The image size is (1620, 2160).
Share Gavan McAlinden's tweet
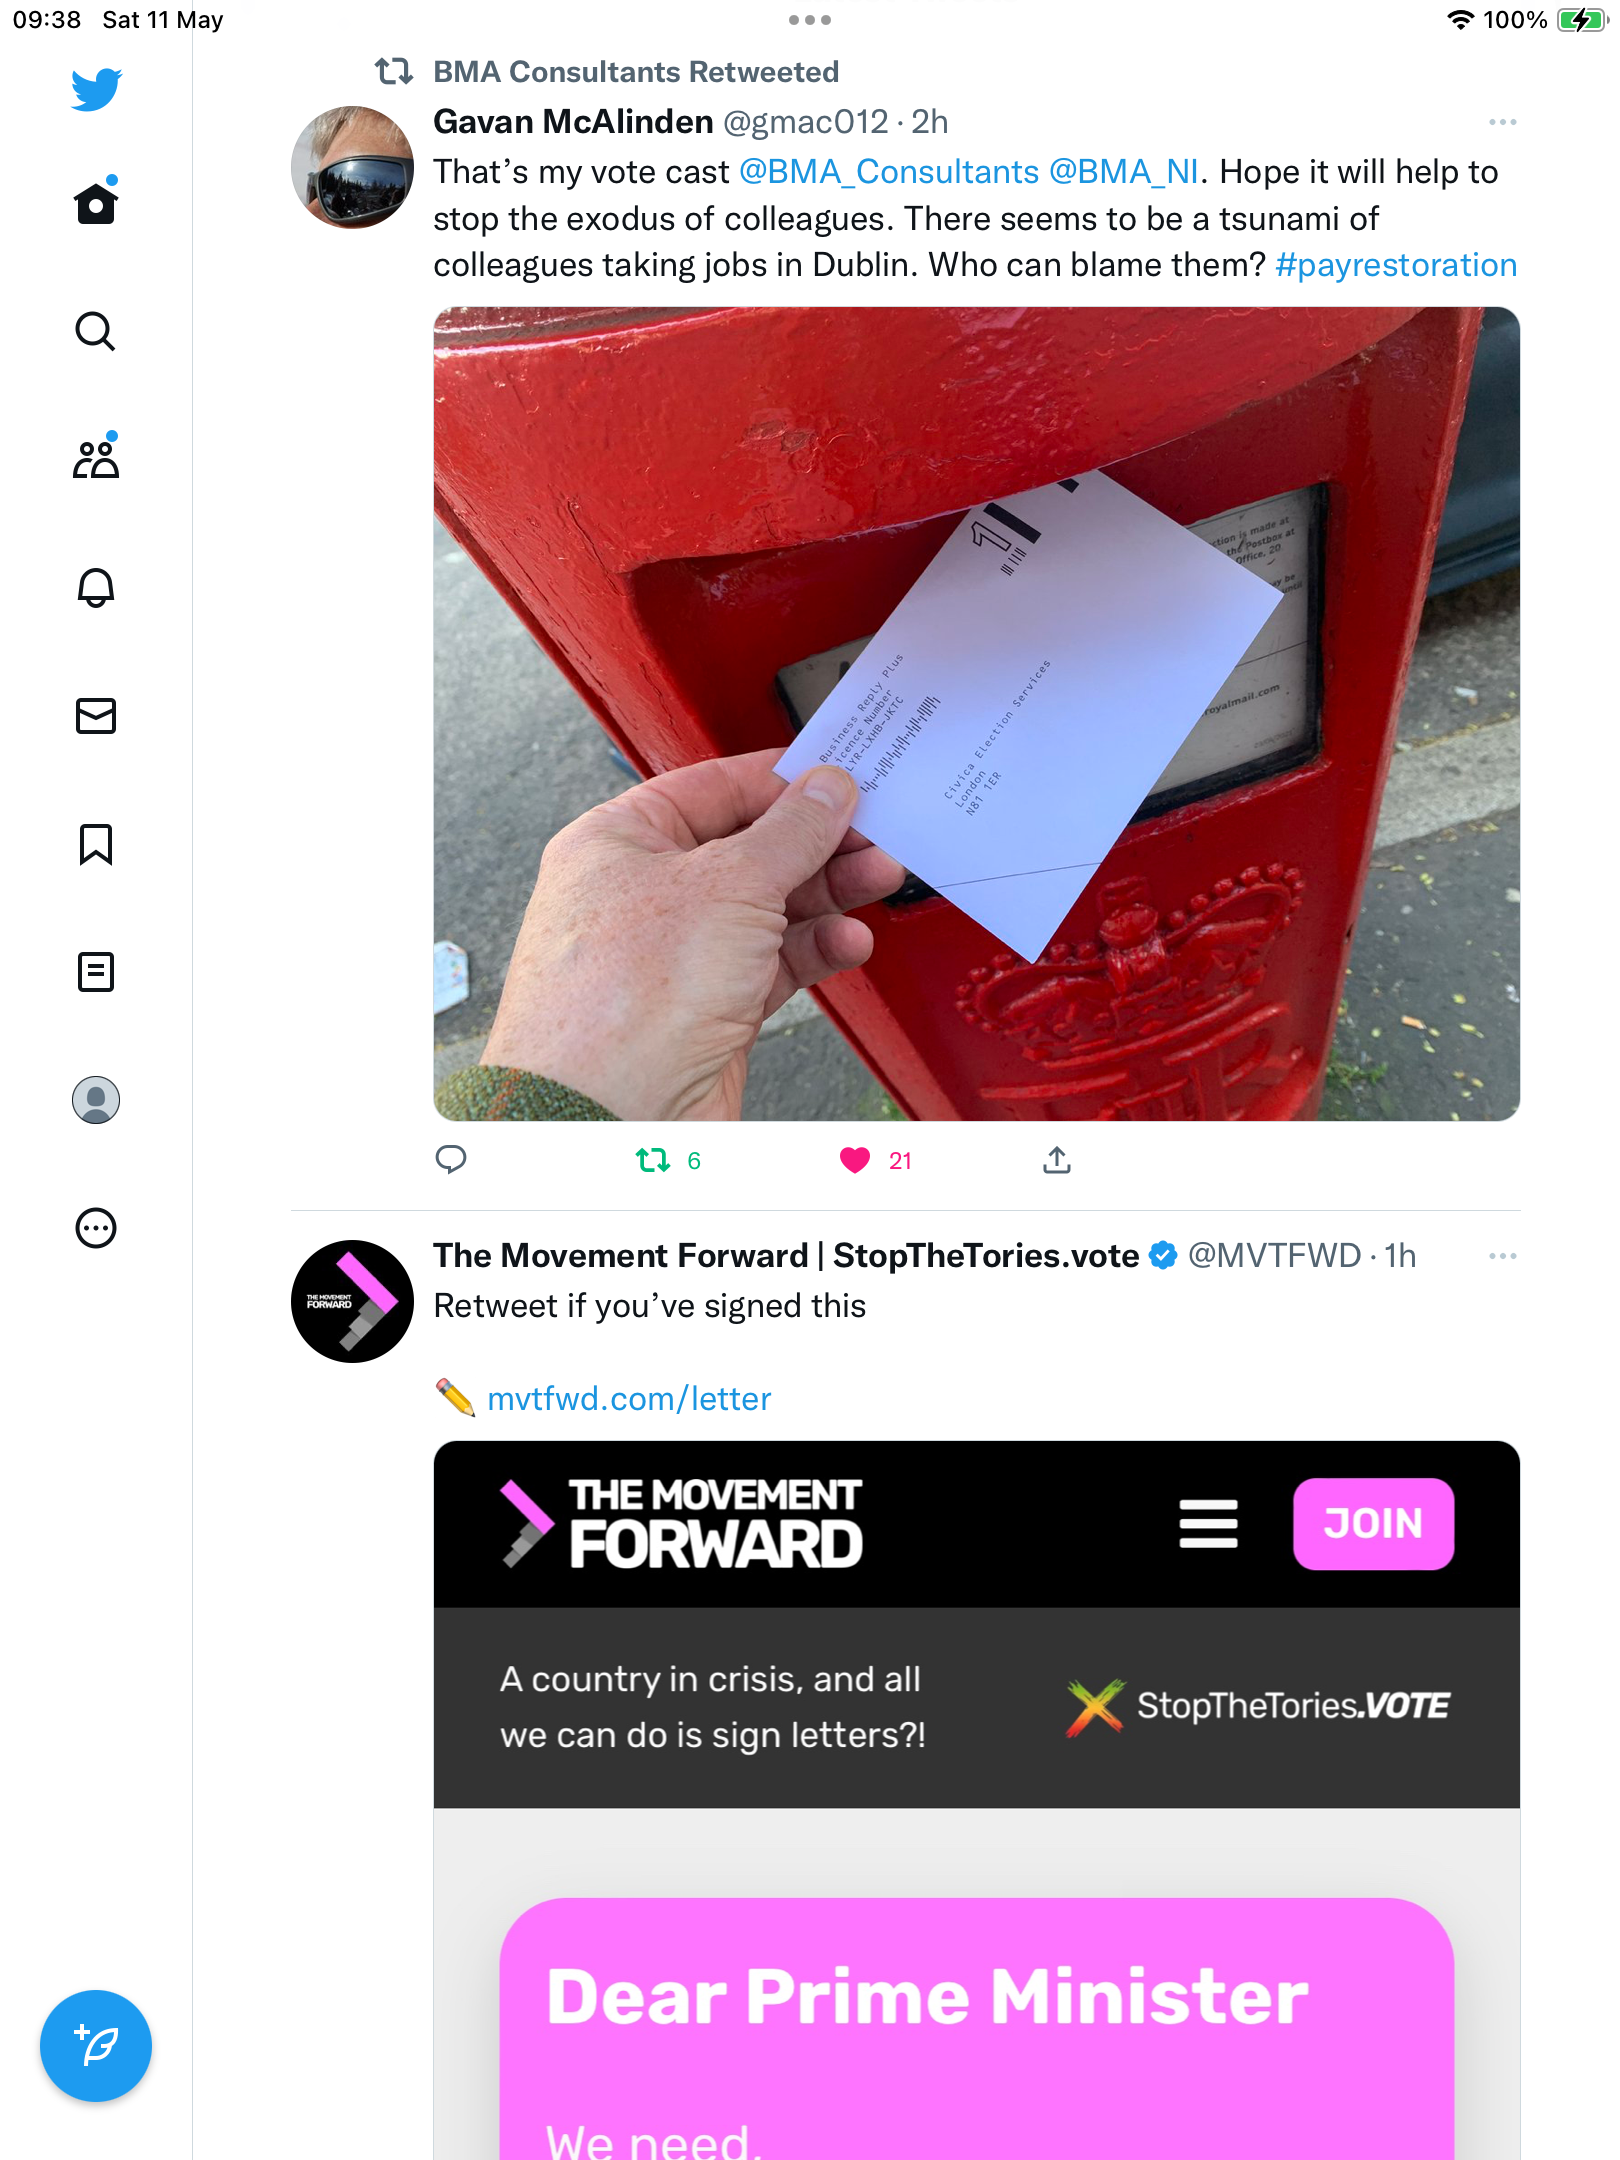pos(1057,1160)
